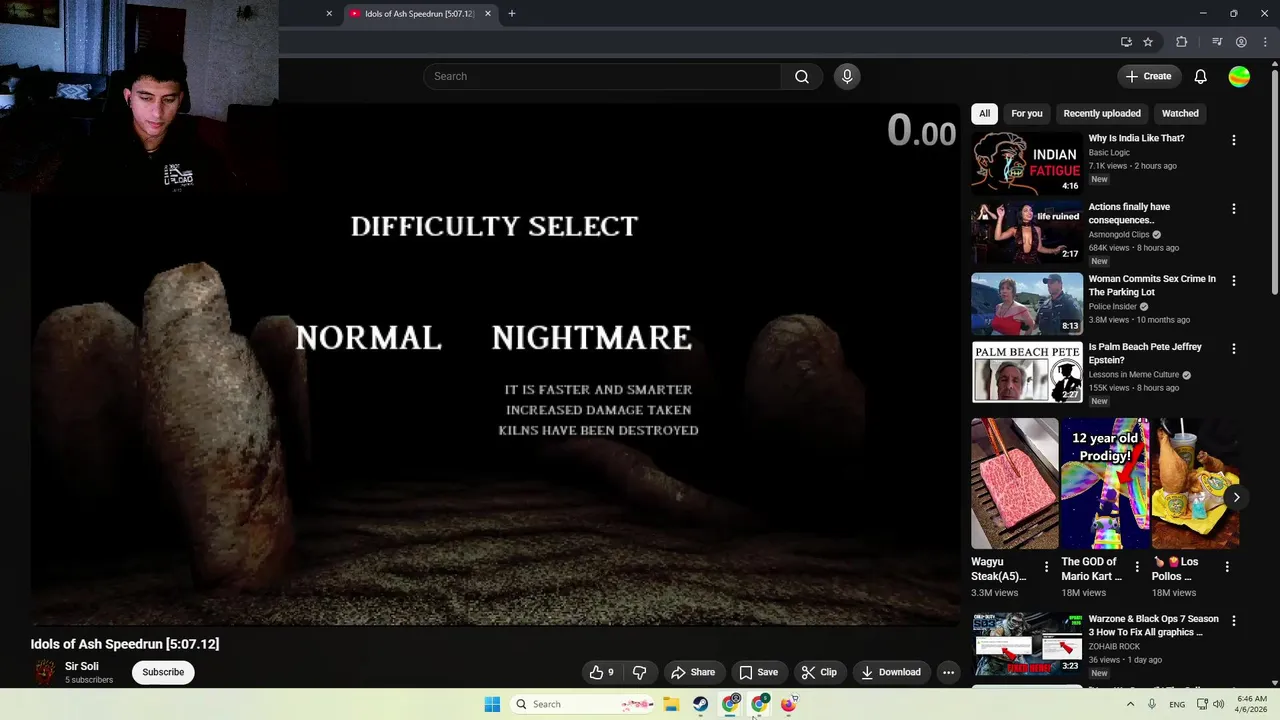The height and width of the screenshot is (720, 1280).
Task: Show next shorts with arrow button
Action: (1236, 497)
